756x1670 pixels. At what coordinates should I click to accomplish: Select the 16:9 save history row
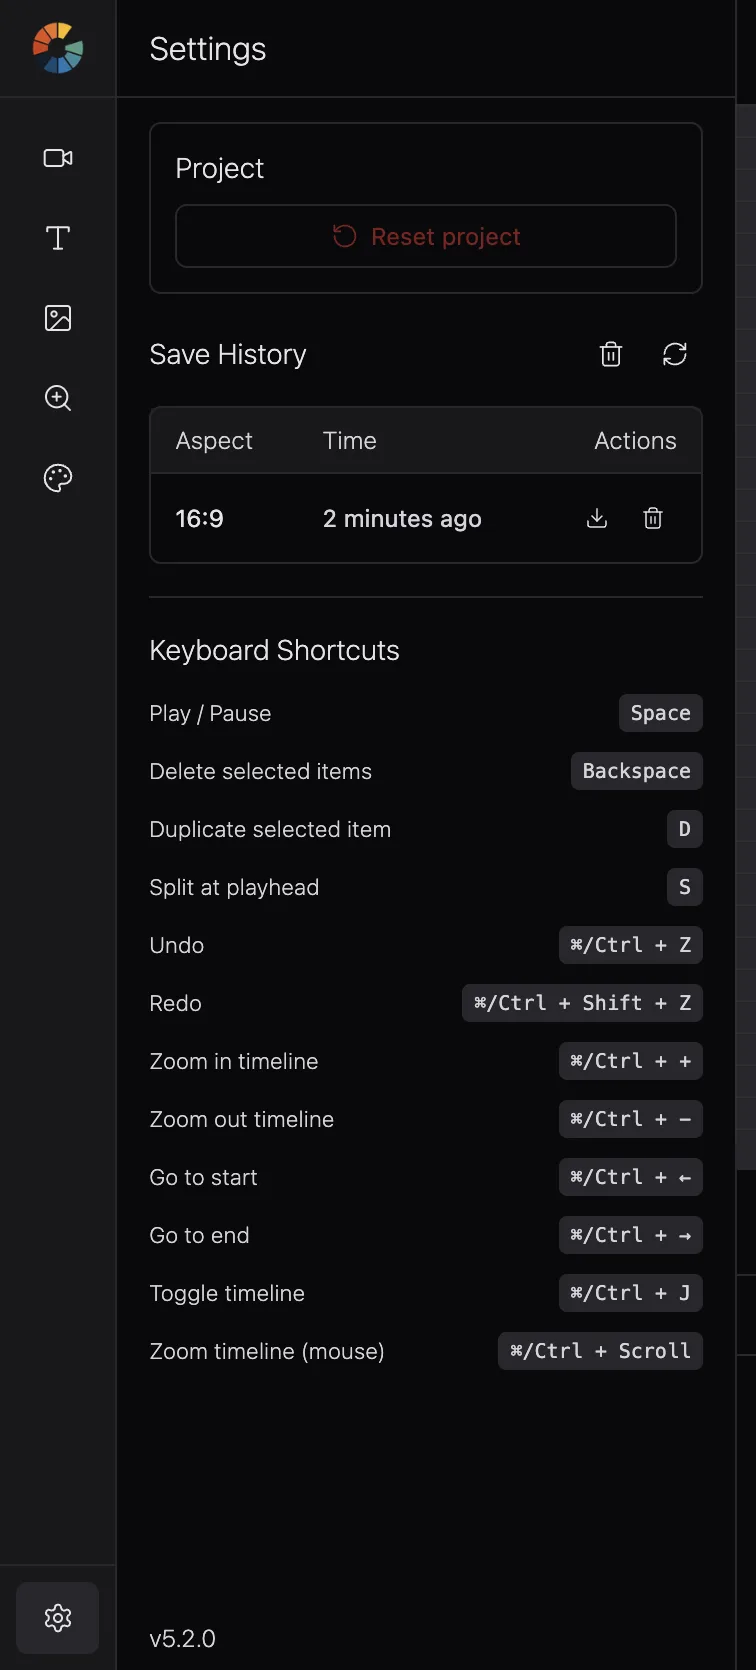pos(426,518)
